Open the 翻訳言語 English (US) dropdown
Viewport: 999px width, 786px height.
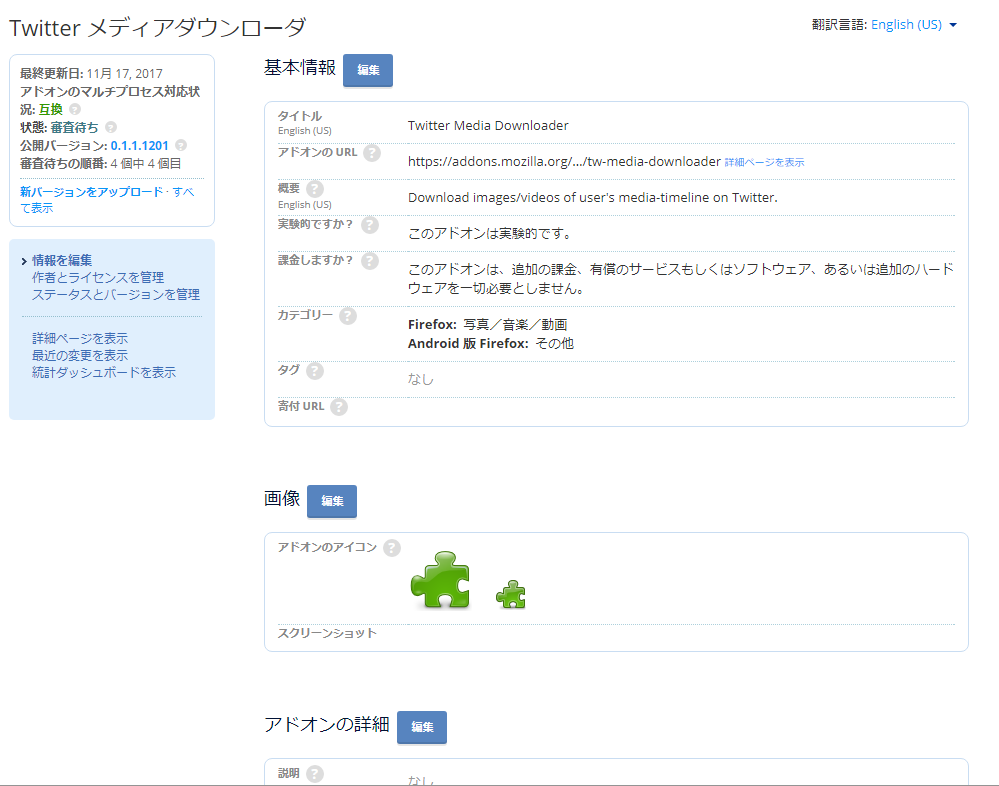coord(914,25)
